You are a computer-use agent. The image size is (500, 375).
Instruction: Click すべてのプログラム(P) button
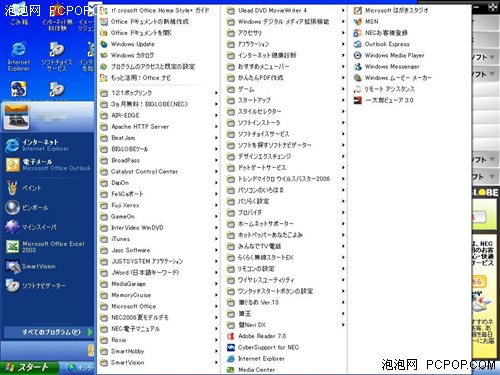pyautogui.click(x=49, y=332)
